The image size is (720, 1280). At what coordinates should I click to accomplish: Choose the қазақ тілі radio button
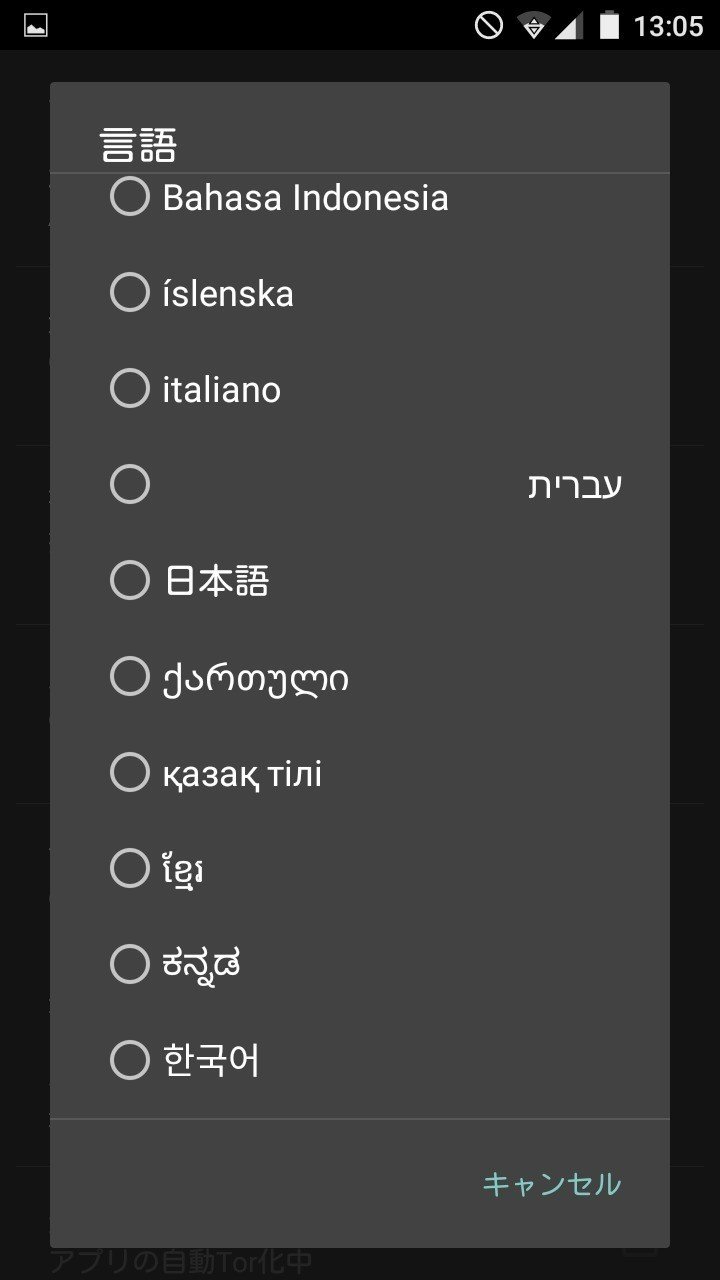tap(130, 772)
